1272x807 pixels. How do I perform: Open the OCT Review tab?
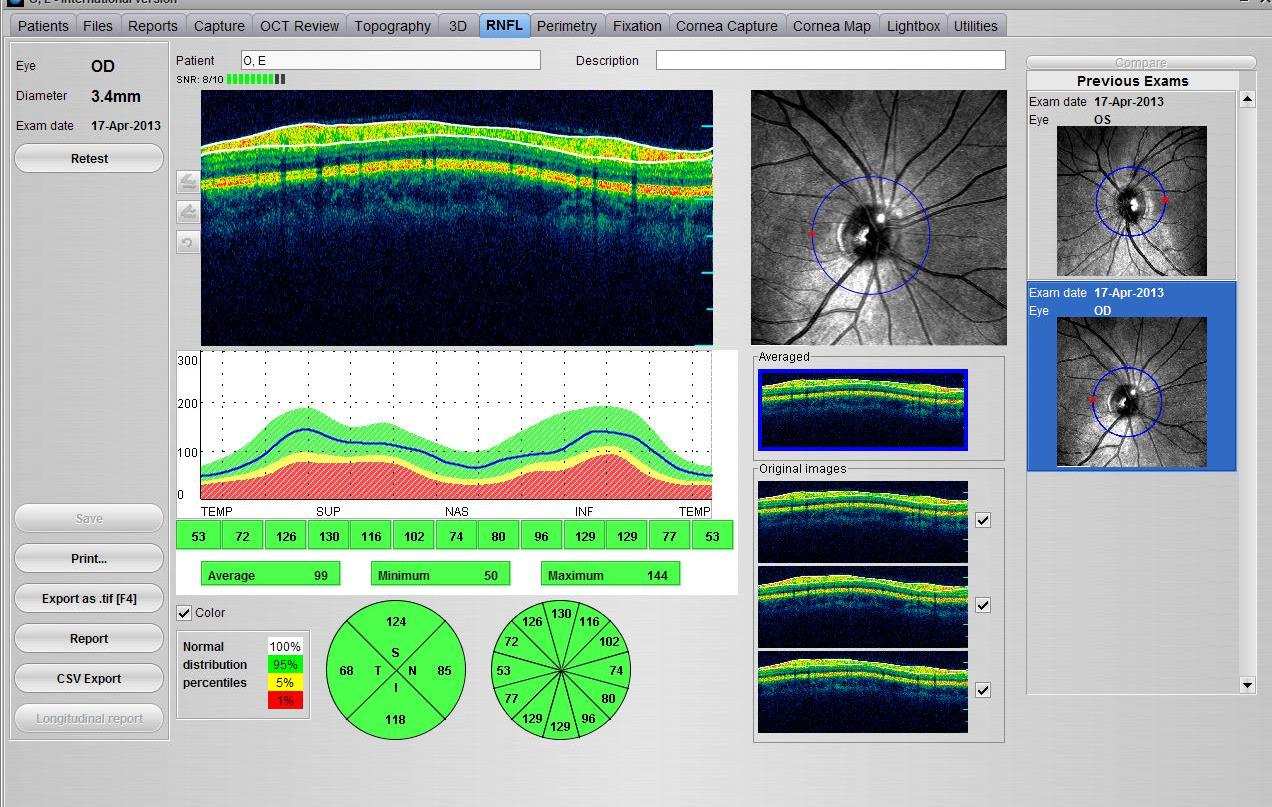click(299, 26)
